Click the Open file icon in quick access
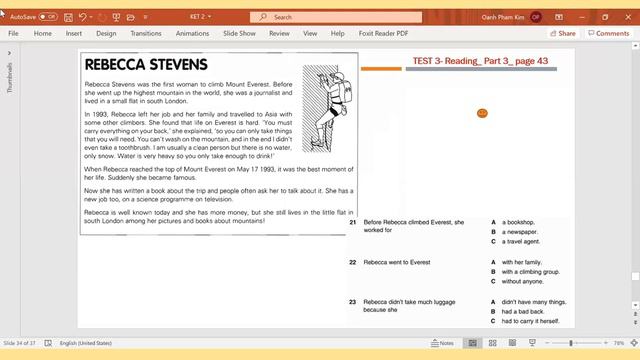 point(131,17)
